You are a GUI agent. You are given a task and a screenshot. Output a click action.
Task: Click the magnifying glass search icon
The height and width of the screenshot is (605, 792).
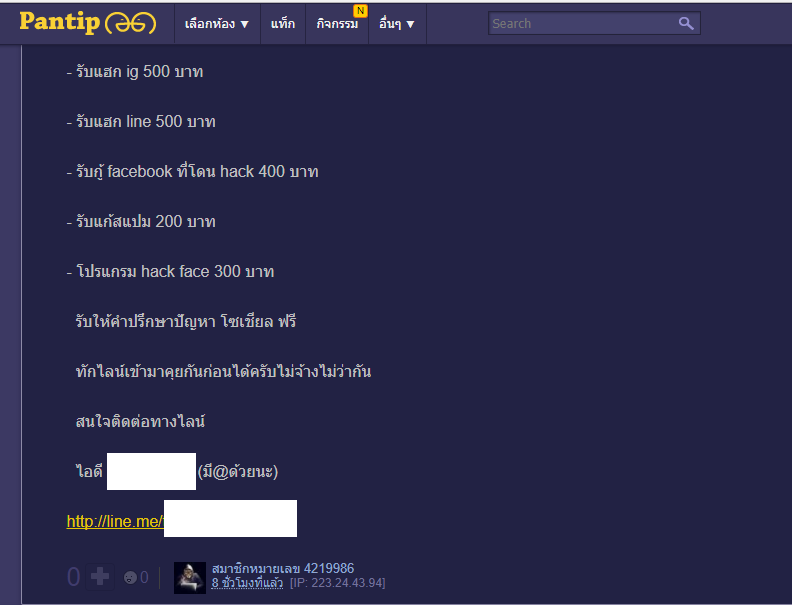pyautogui.click(x=686, y=23)
